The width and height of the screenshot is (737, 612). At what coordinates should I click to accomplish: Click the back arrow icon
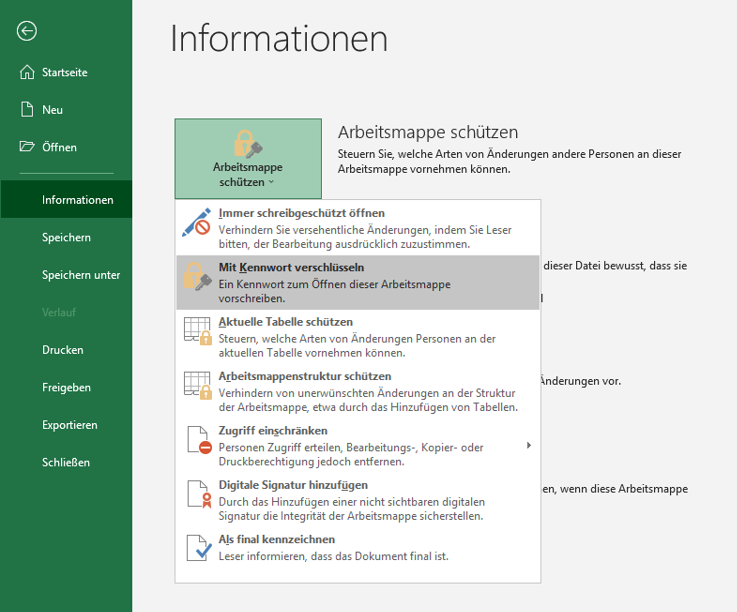[x=27, y=31]
